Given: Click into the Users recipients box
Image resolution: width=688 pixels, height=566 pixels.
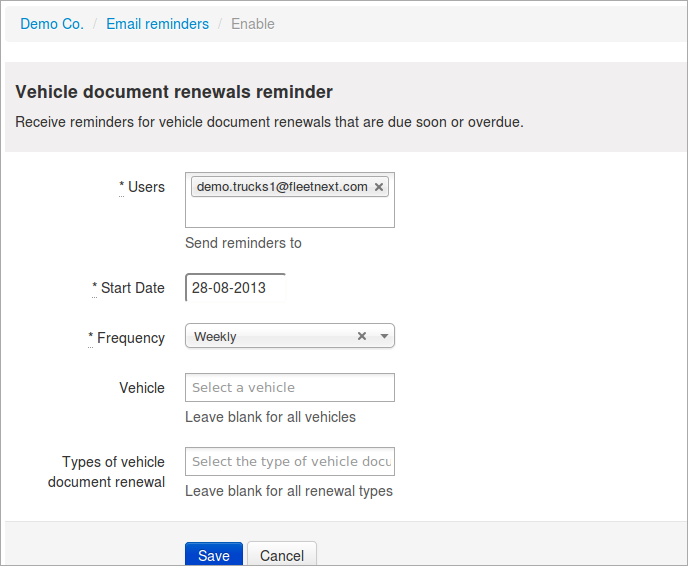Looking at the screenshot, I should coord(290,200).
